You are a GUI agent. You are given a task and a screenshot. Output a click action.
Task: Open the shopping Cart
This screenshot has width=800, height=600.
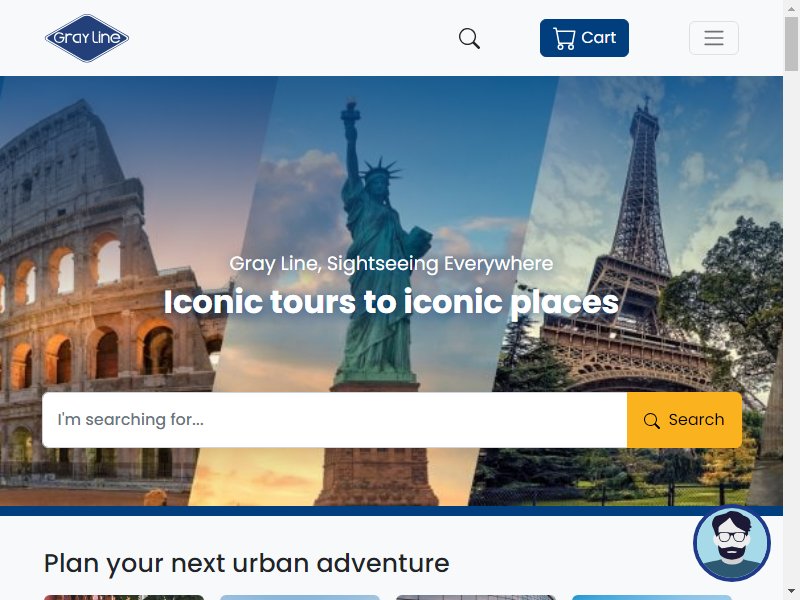[x=584, y=38]
